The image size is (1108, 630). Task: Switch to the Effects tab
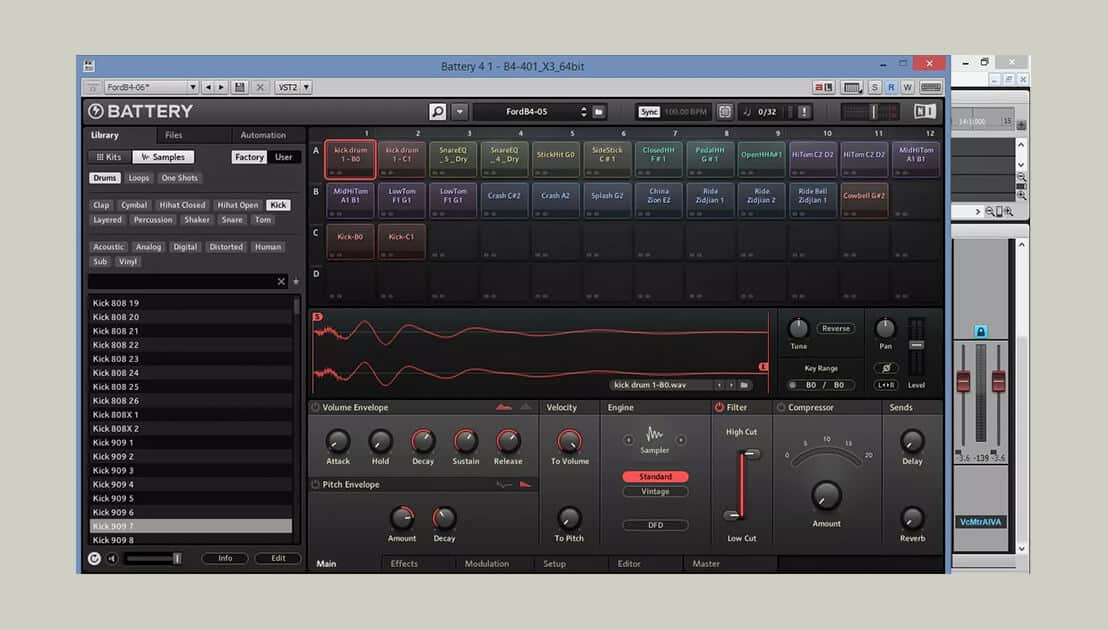click(x=404, y=564)
